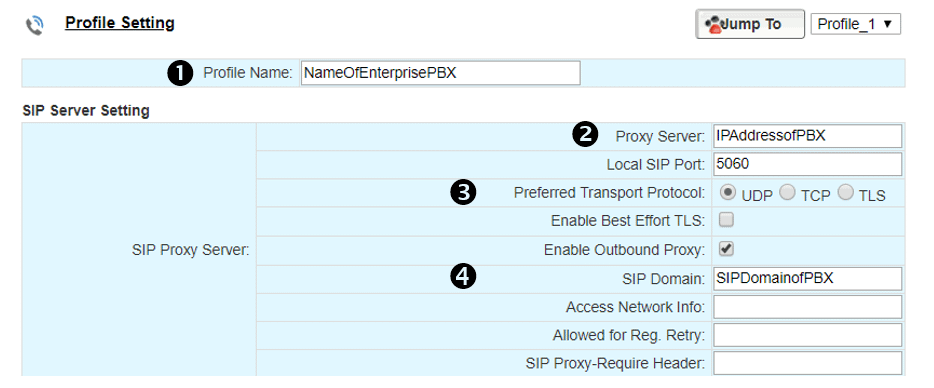Open the Profile Setting heading link

point(120,23)
